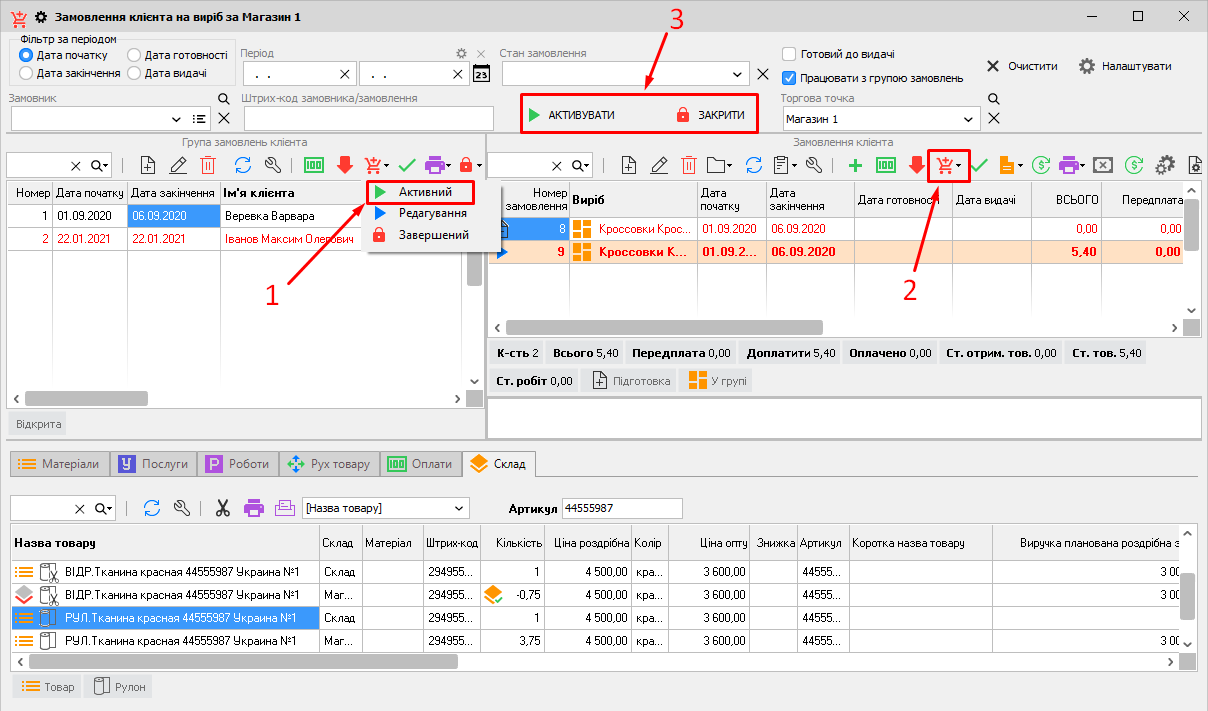The image size is (1208, 711).
Task: Expand the '[Назва товару]' combo box
Action: pyautogui.click(x=459, y=508)
